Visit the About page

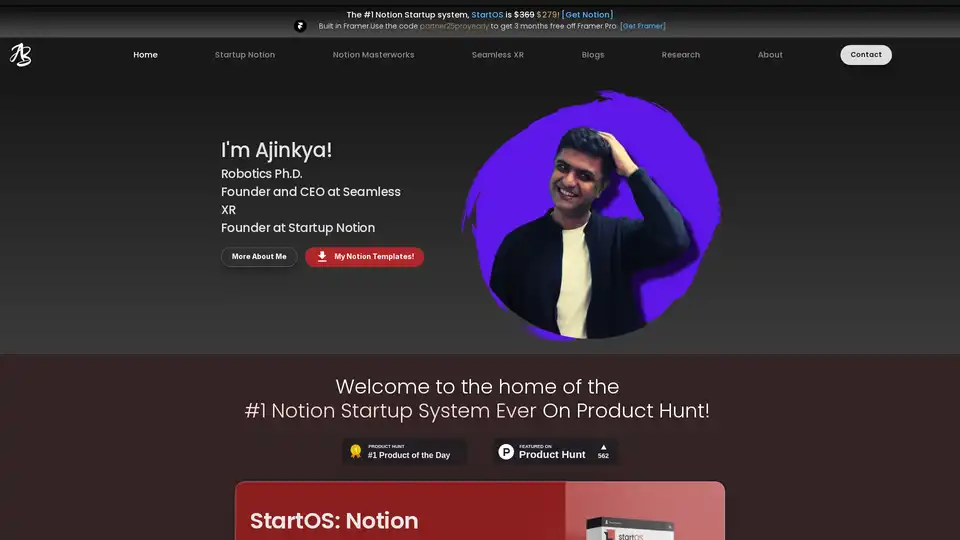[x=770, y=54]
